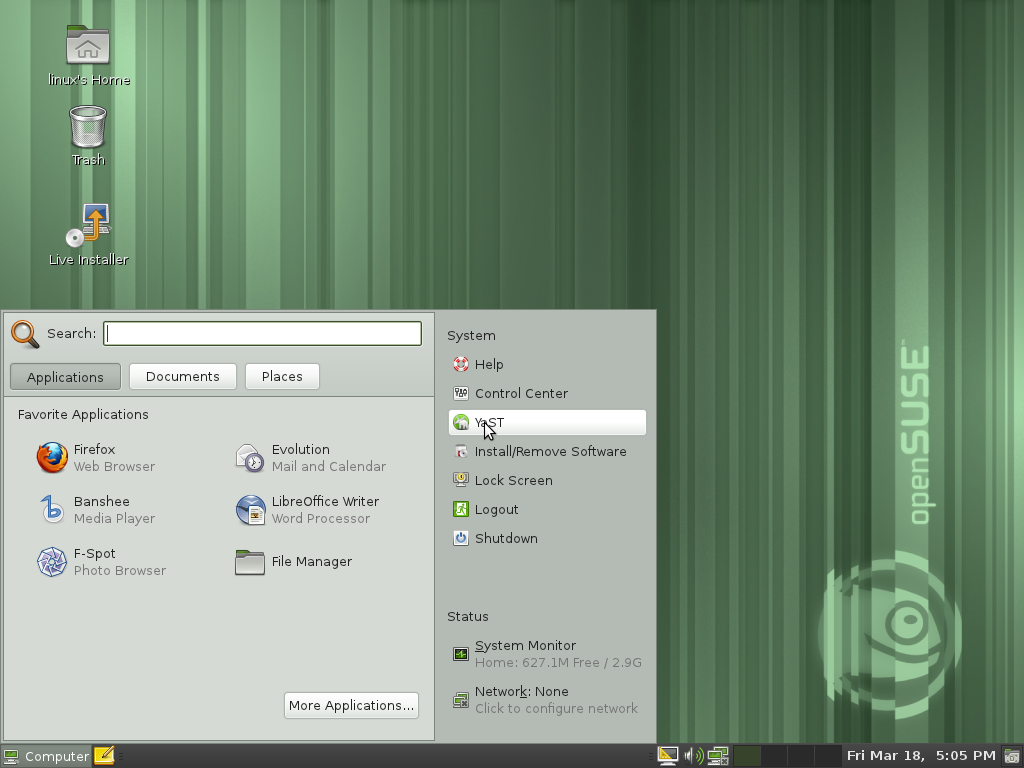The image size is (1024, 768).
Task: Start F-Spot Photo Browser
Action: pos(95,561)
